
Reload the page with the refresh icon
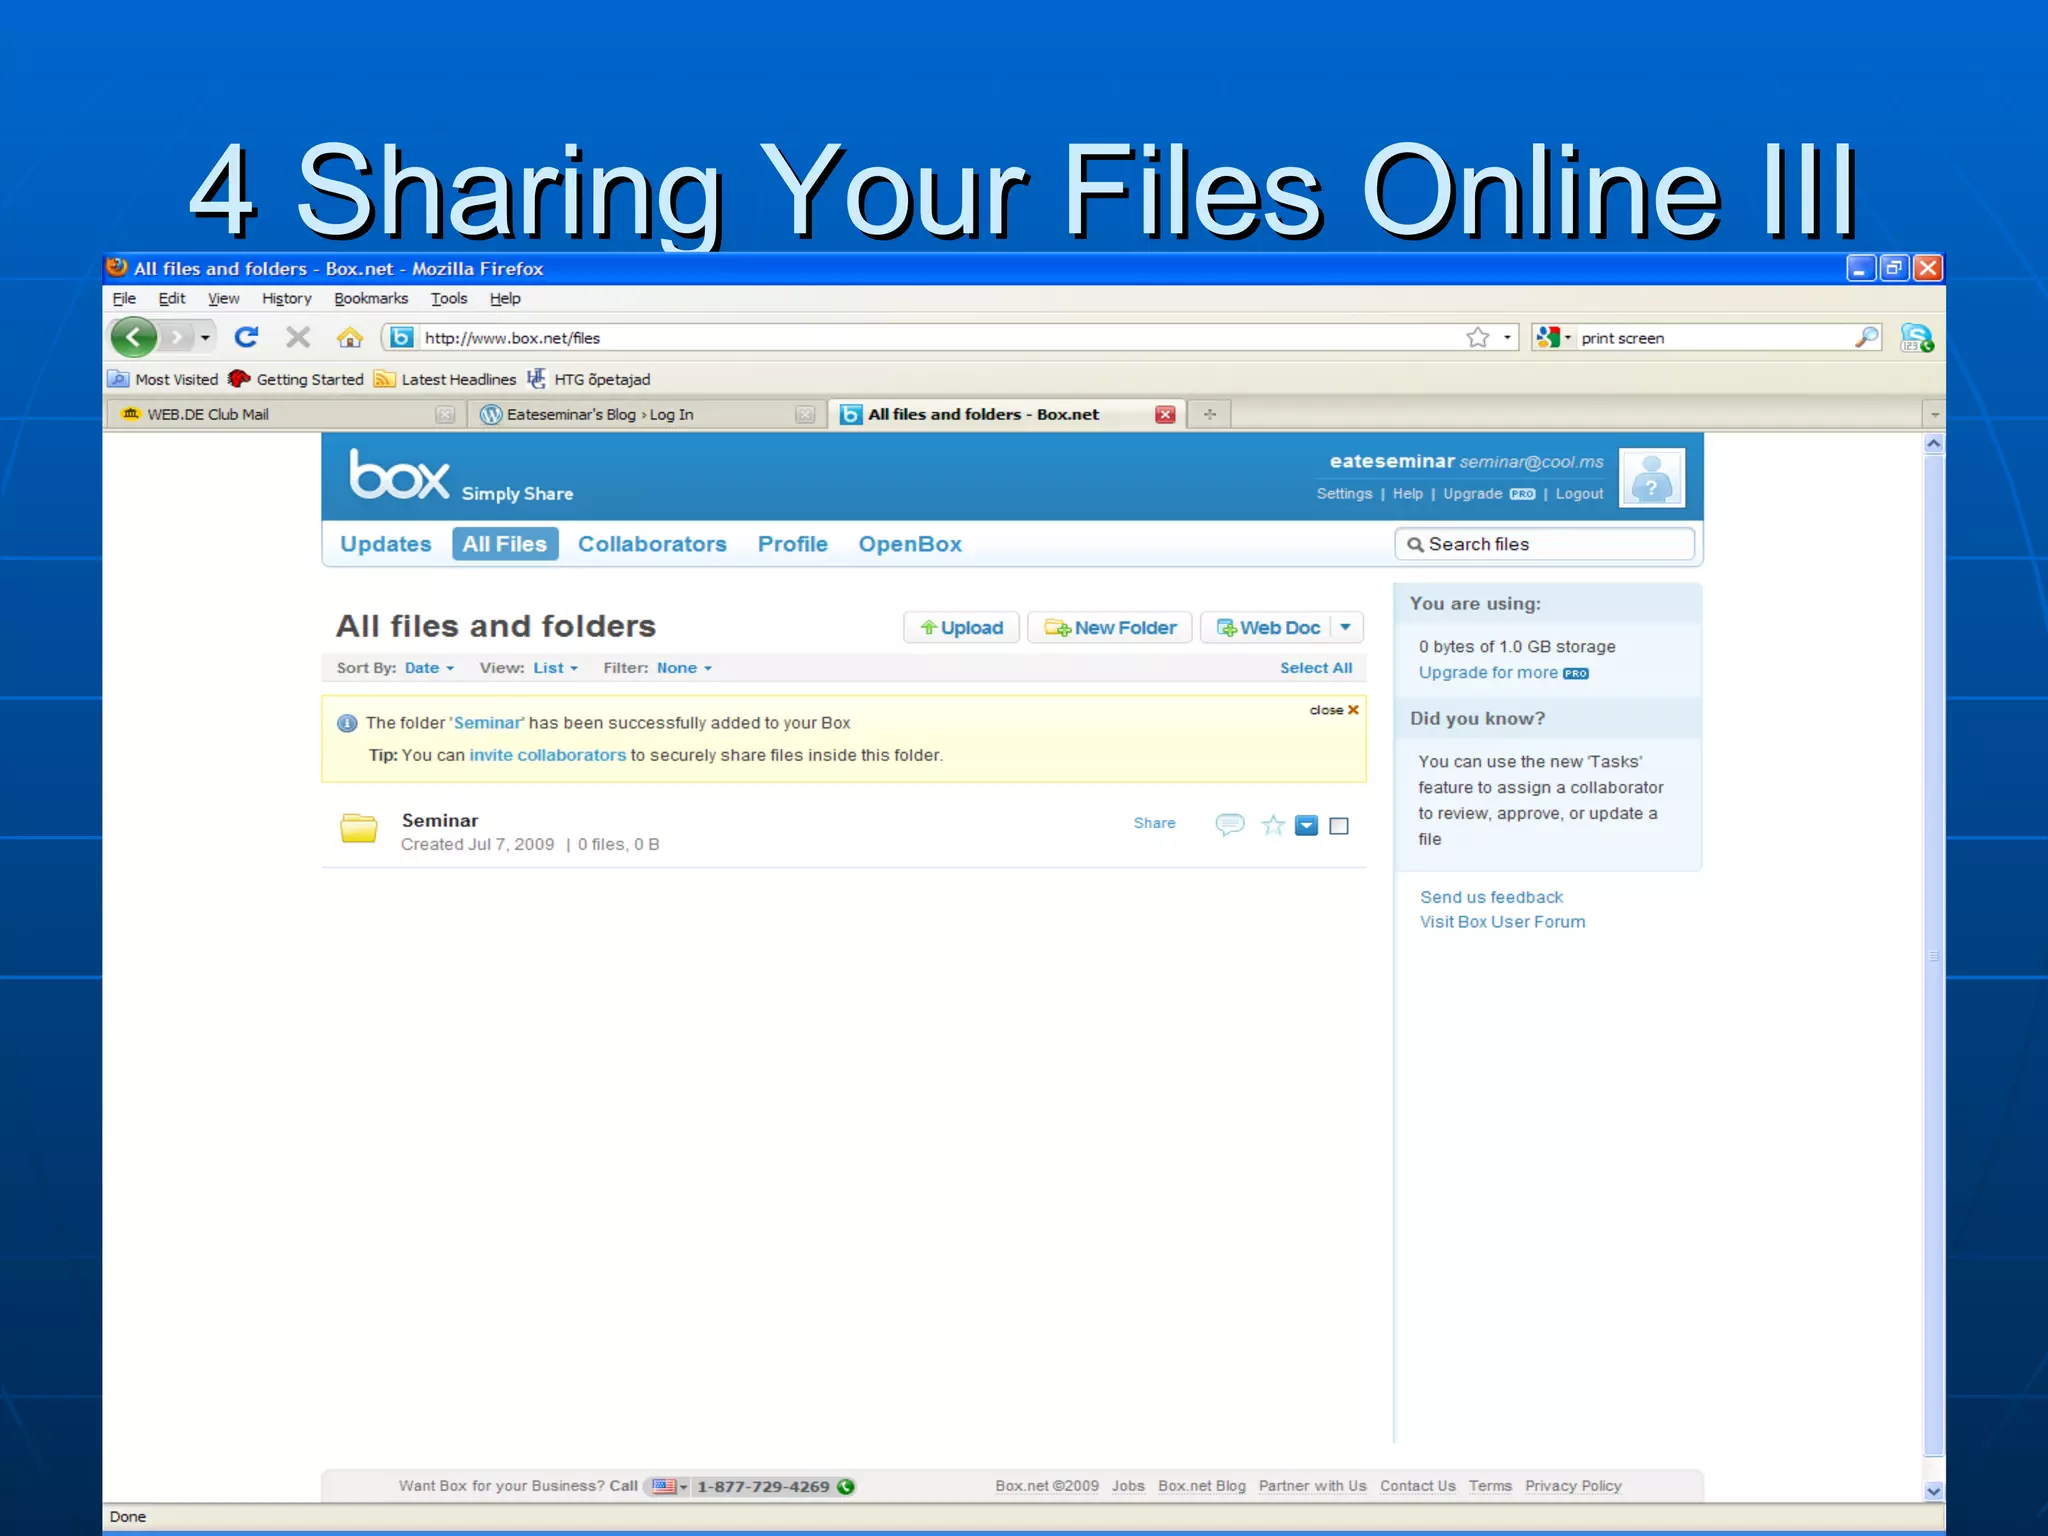247,337
